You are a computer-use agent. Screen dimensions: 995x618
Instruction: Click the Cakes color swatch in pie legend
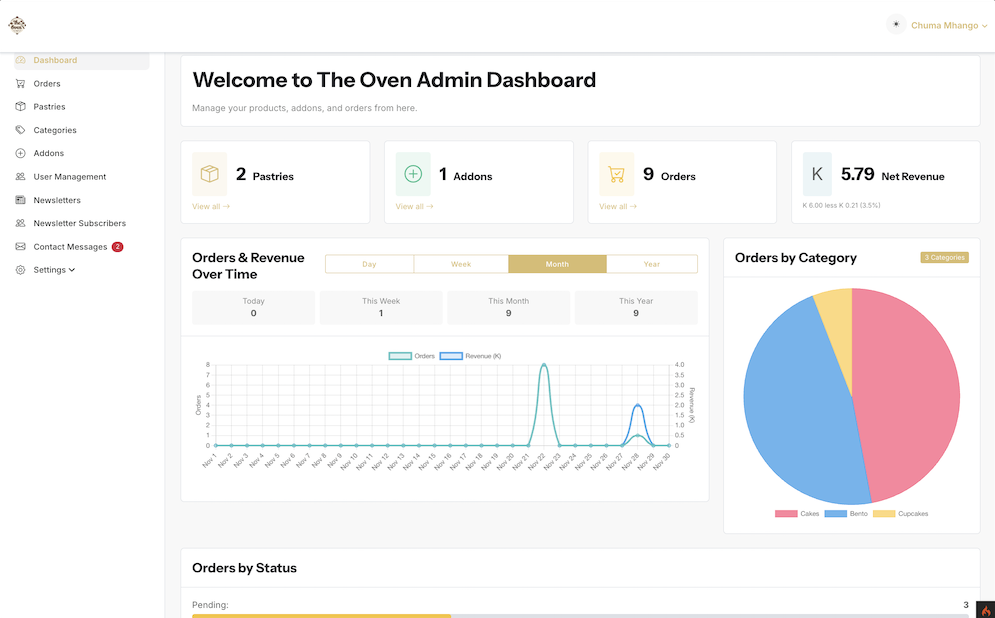[786, 514]
